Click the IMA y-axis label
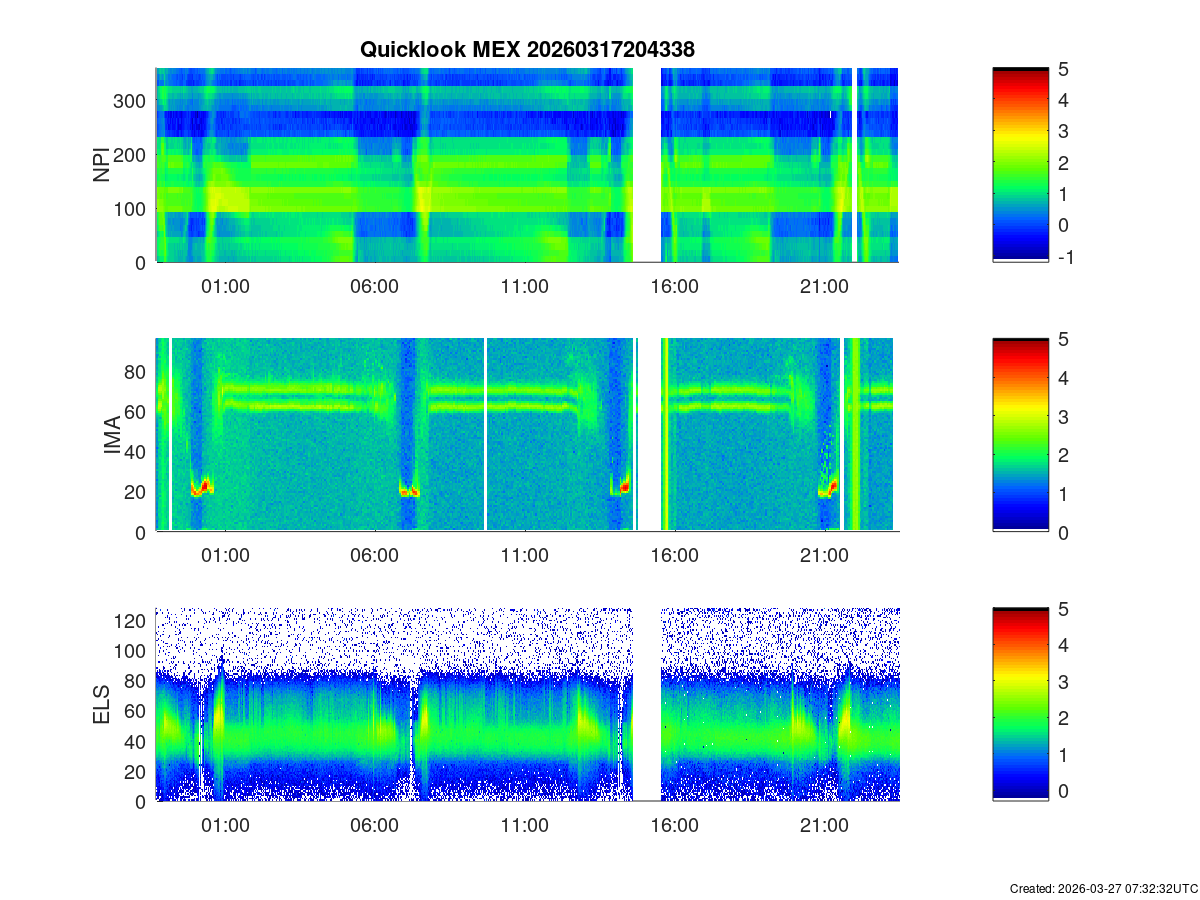This screenshot has width=1200, height=900. (112, 436)
